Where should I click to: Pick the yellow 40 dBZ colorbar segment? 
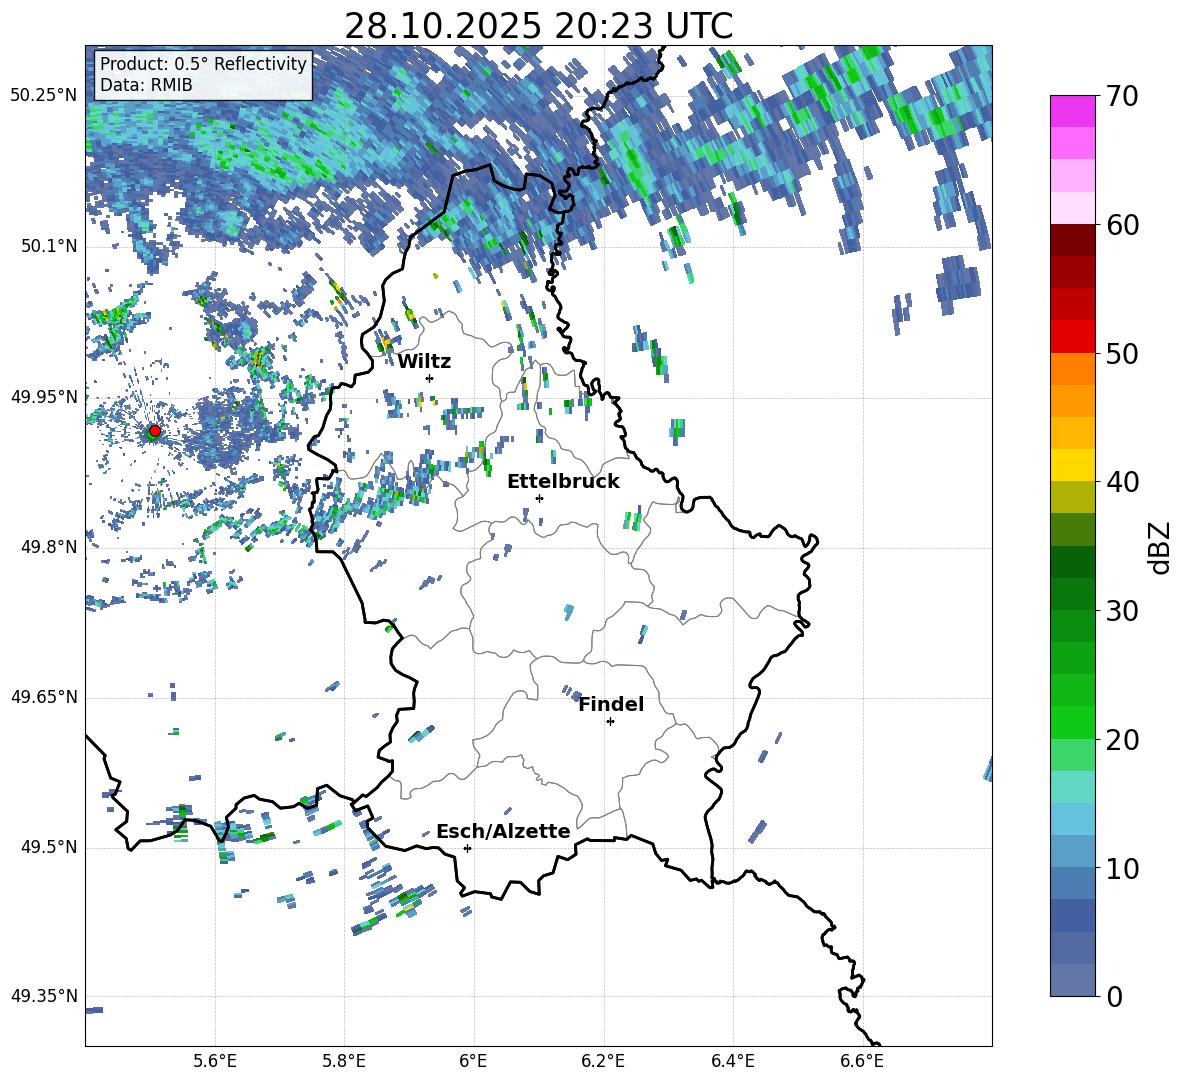[x=1072, y=466]
